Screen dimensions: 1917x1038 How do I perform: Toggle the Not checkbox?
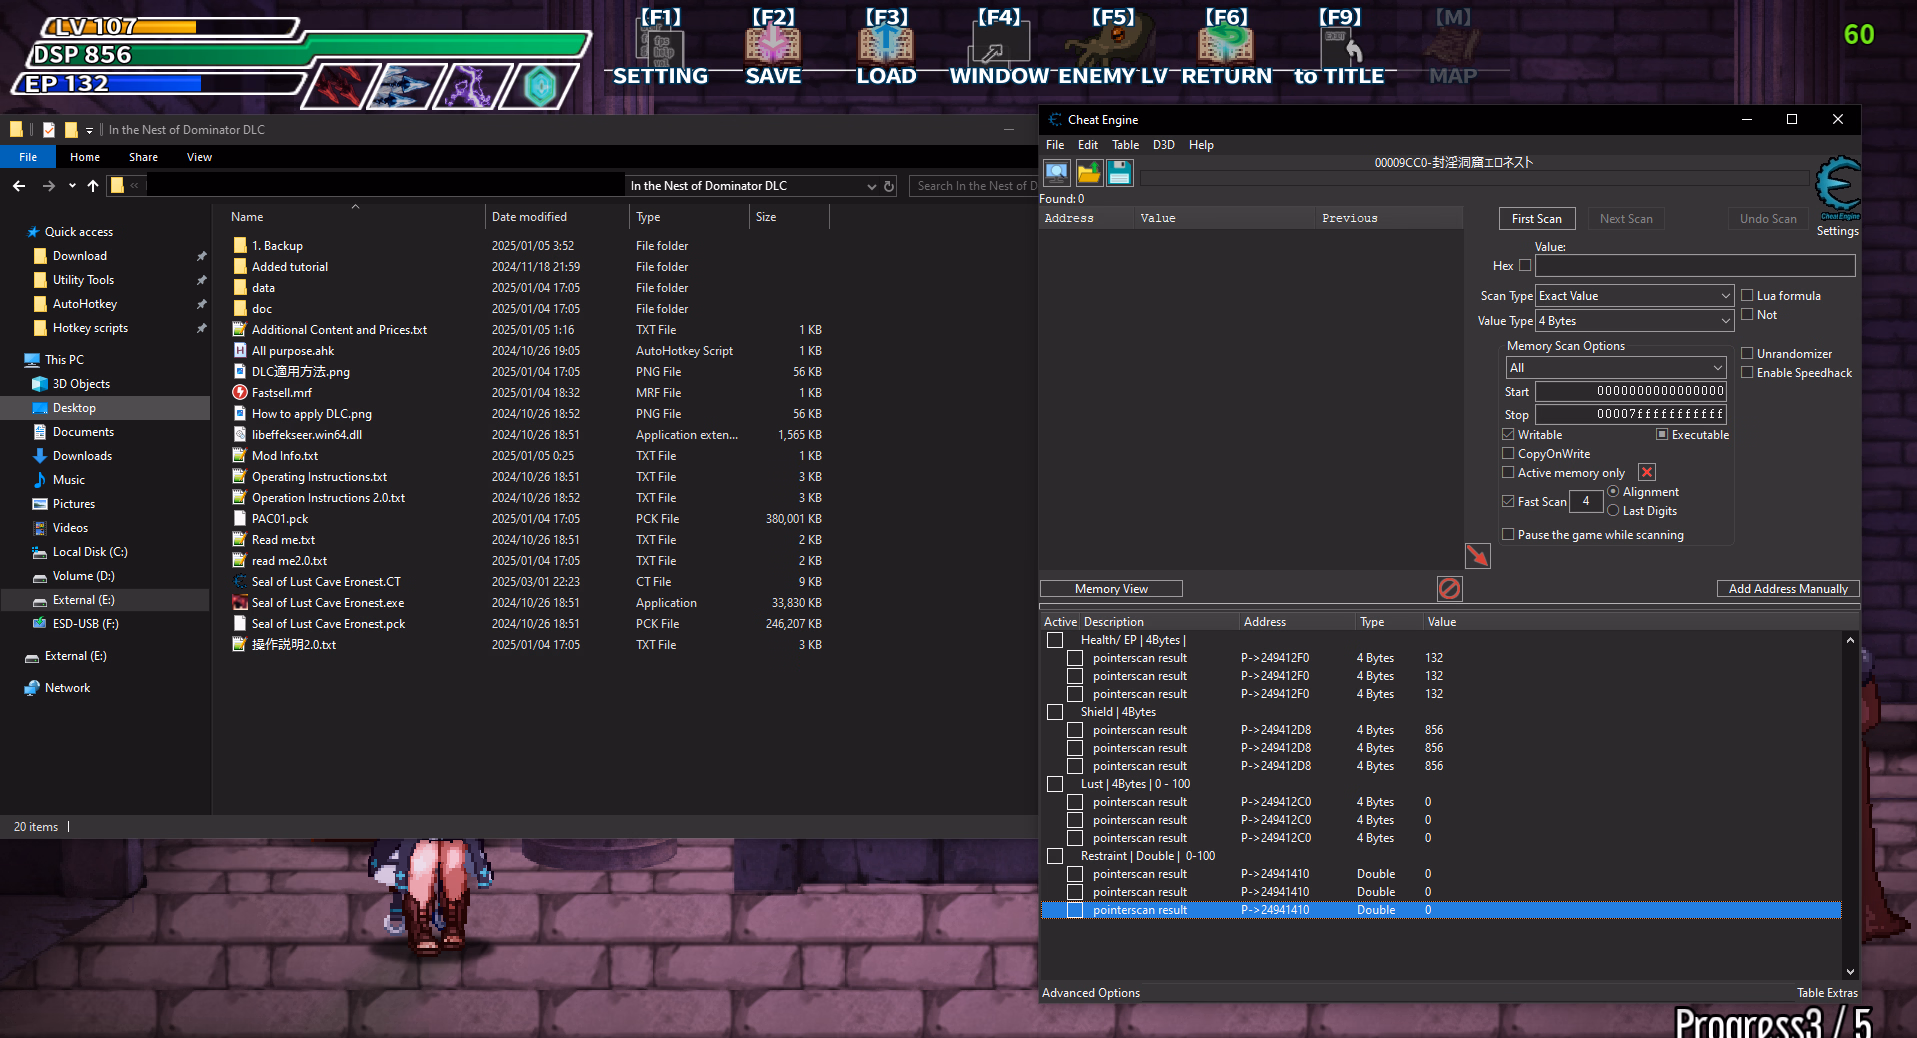tap(1747, 315)
